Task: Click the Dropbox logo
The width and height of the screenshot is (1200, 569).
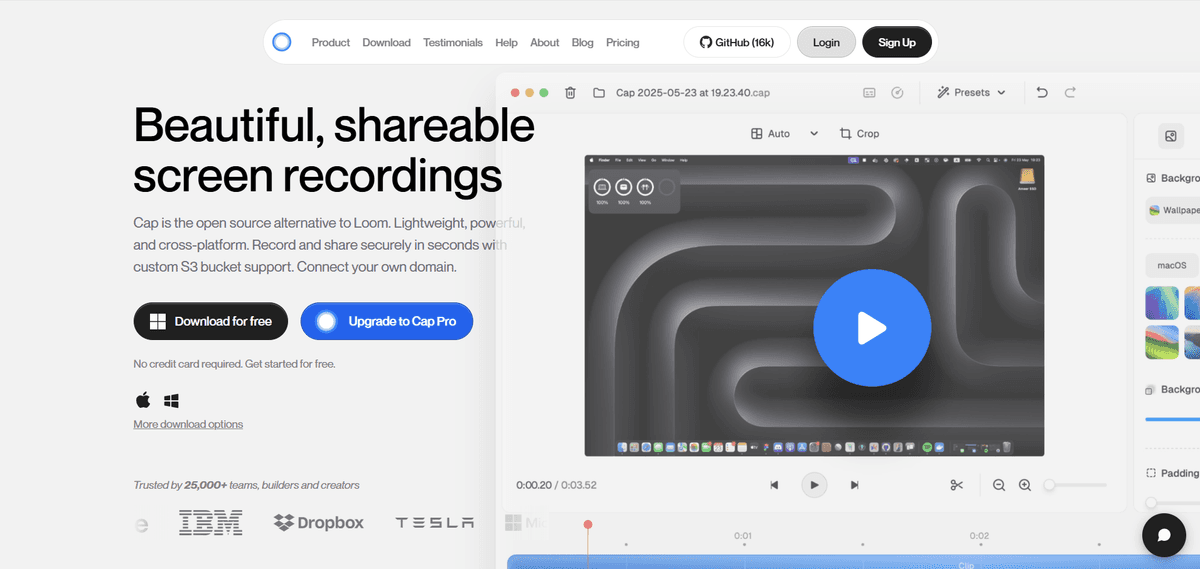Action: 319,522
